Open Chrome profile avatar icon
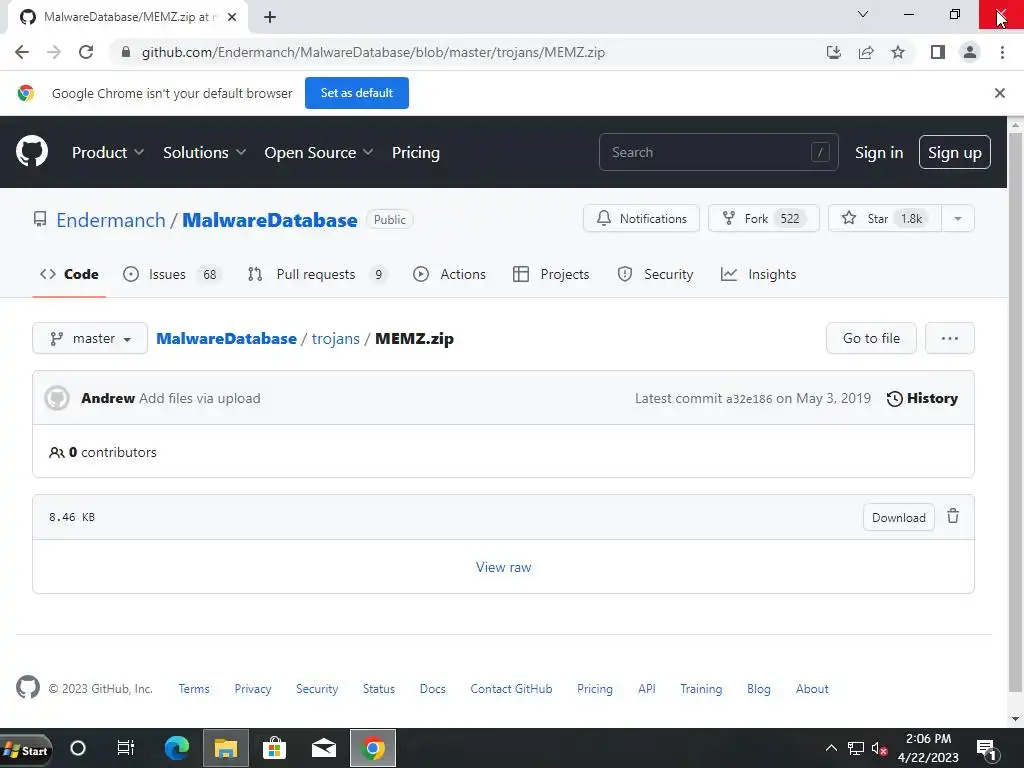This screenshot has width=1024, height=768. [x=970, y=52]
